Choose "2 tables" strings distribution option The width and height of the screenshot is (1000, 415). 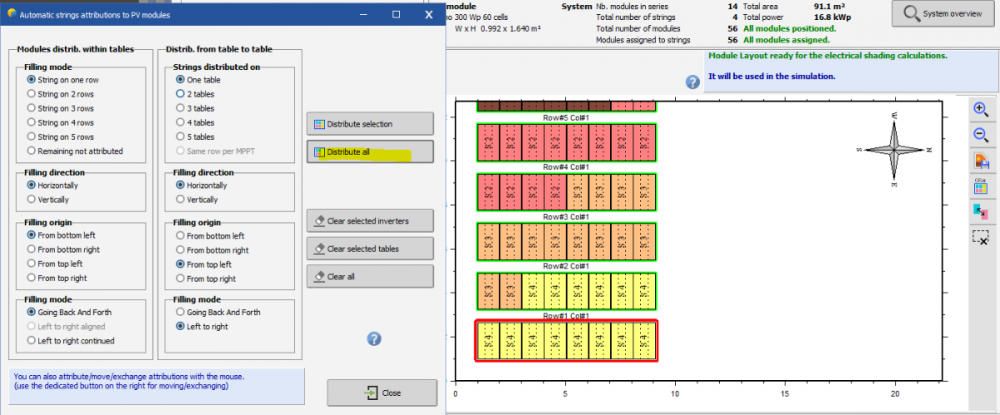point(180,93)
